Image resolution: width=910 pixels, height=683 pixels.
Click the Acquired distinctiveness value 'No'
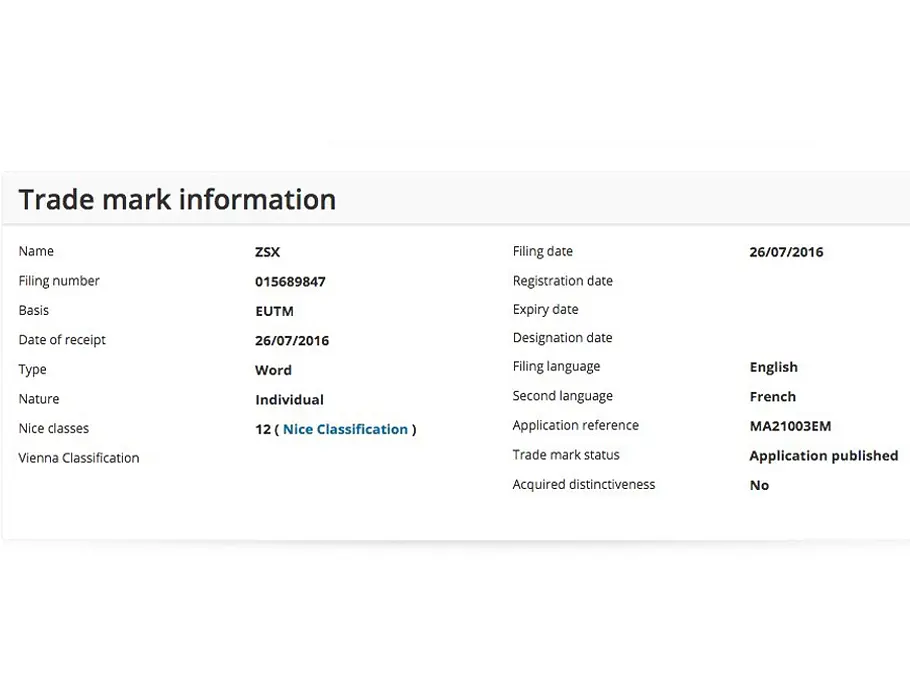coord(759,486)
